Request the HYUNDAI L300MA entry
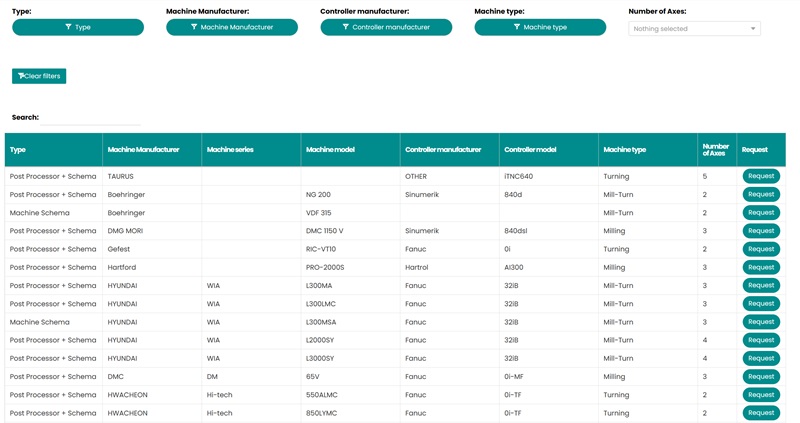 (761, 285)
